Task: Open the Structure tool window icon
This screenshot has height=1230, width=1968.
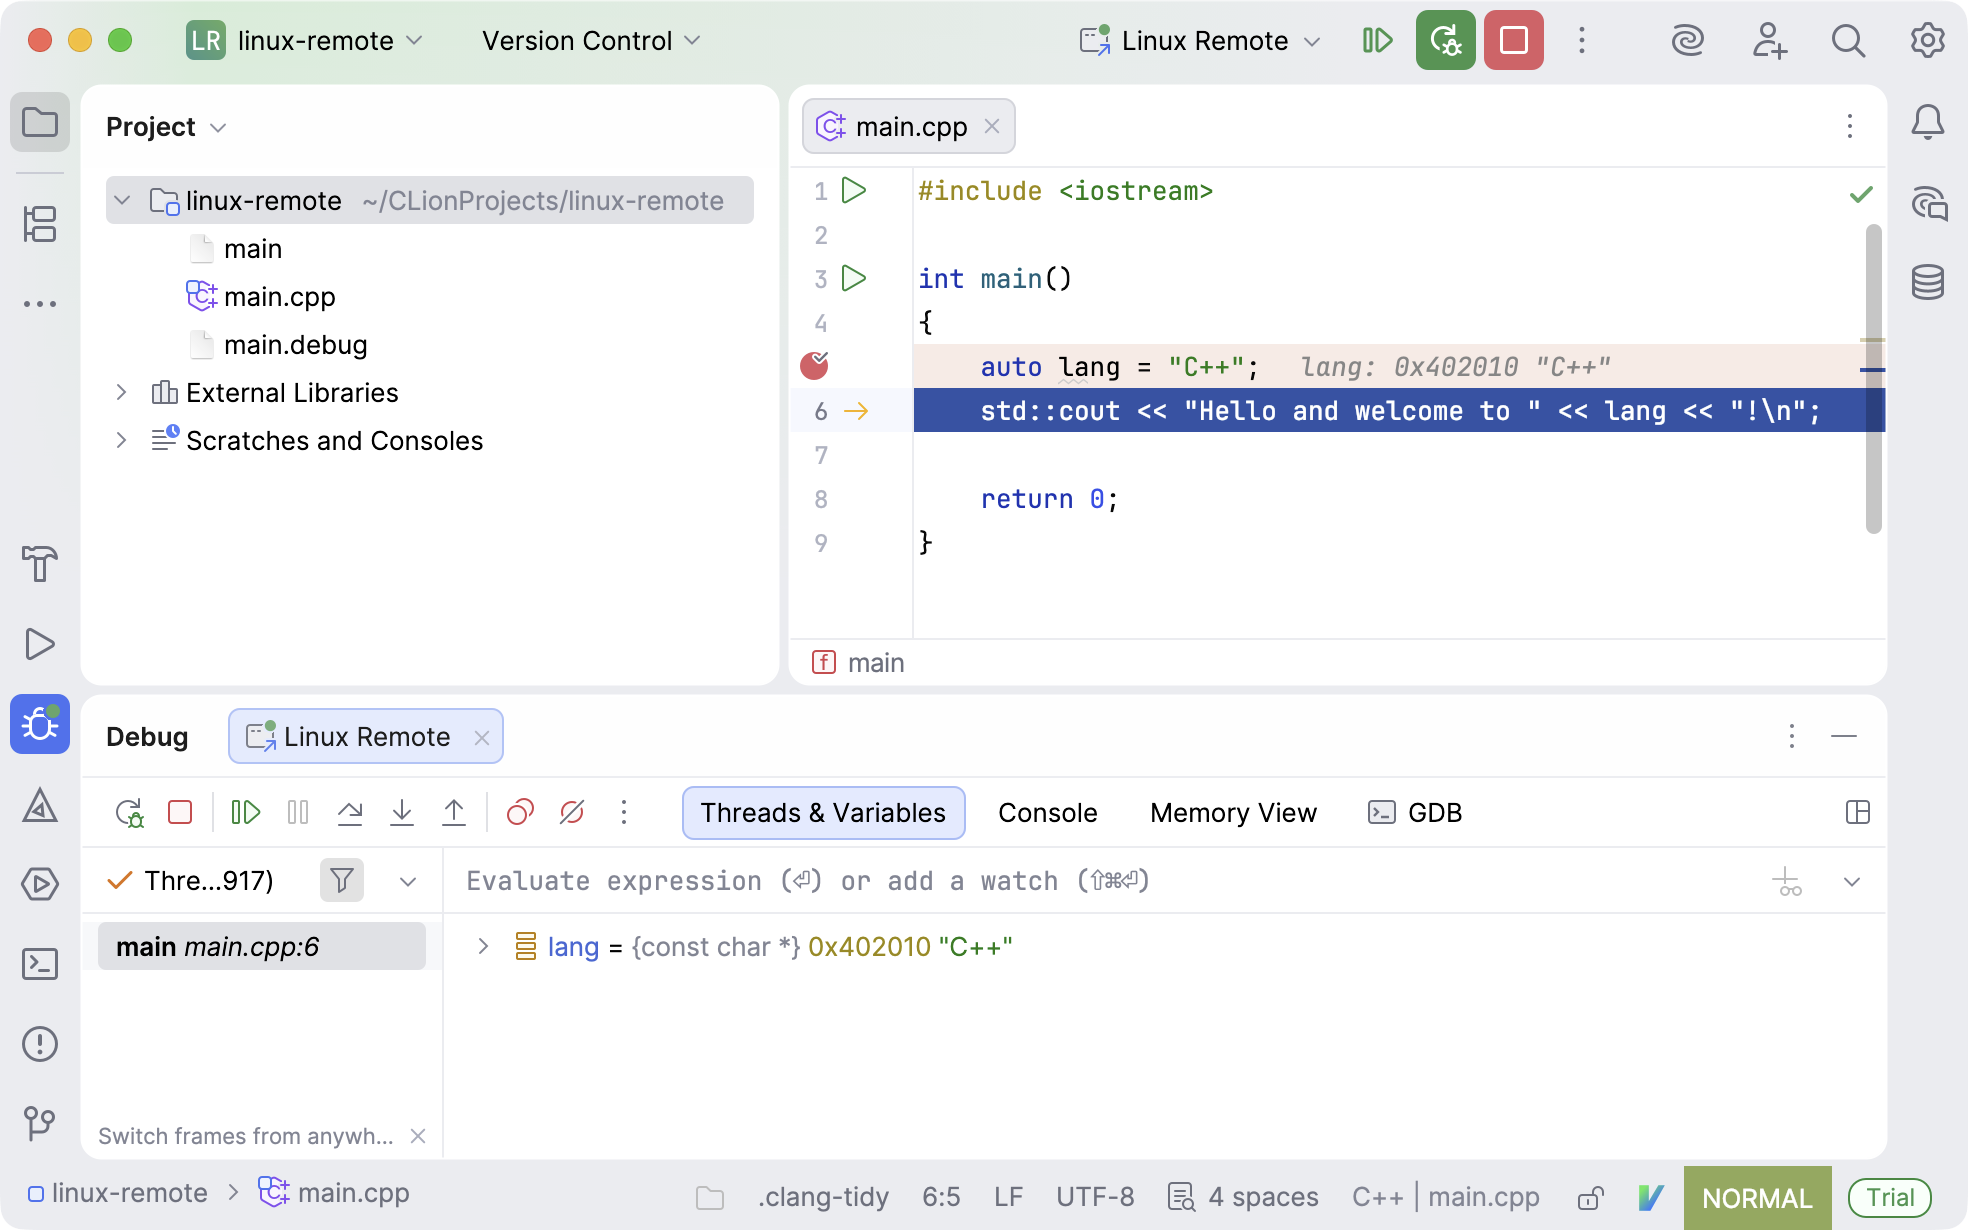Action: coord(40,224)
